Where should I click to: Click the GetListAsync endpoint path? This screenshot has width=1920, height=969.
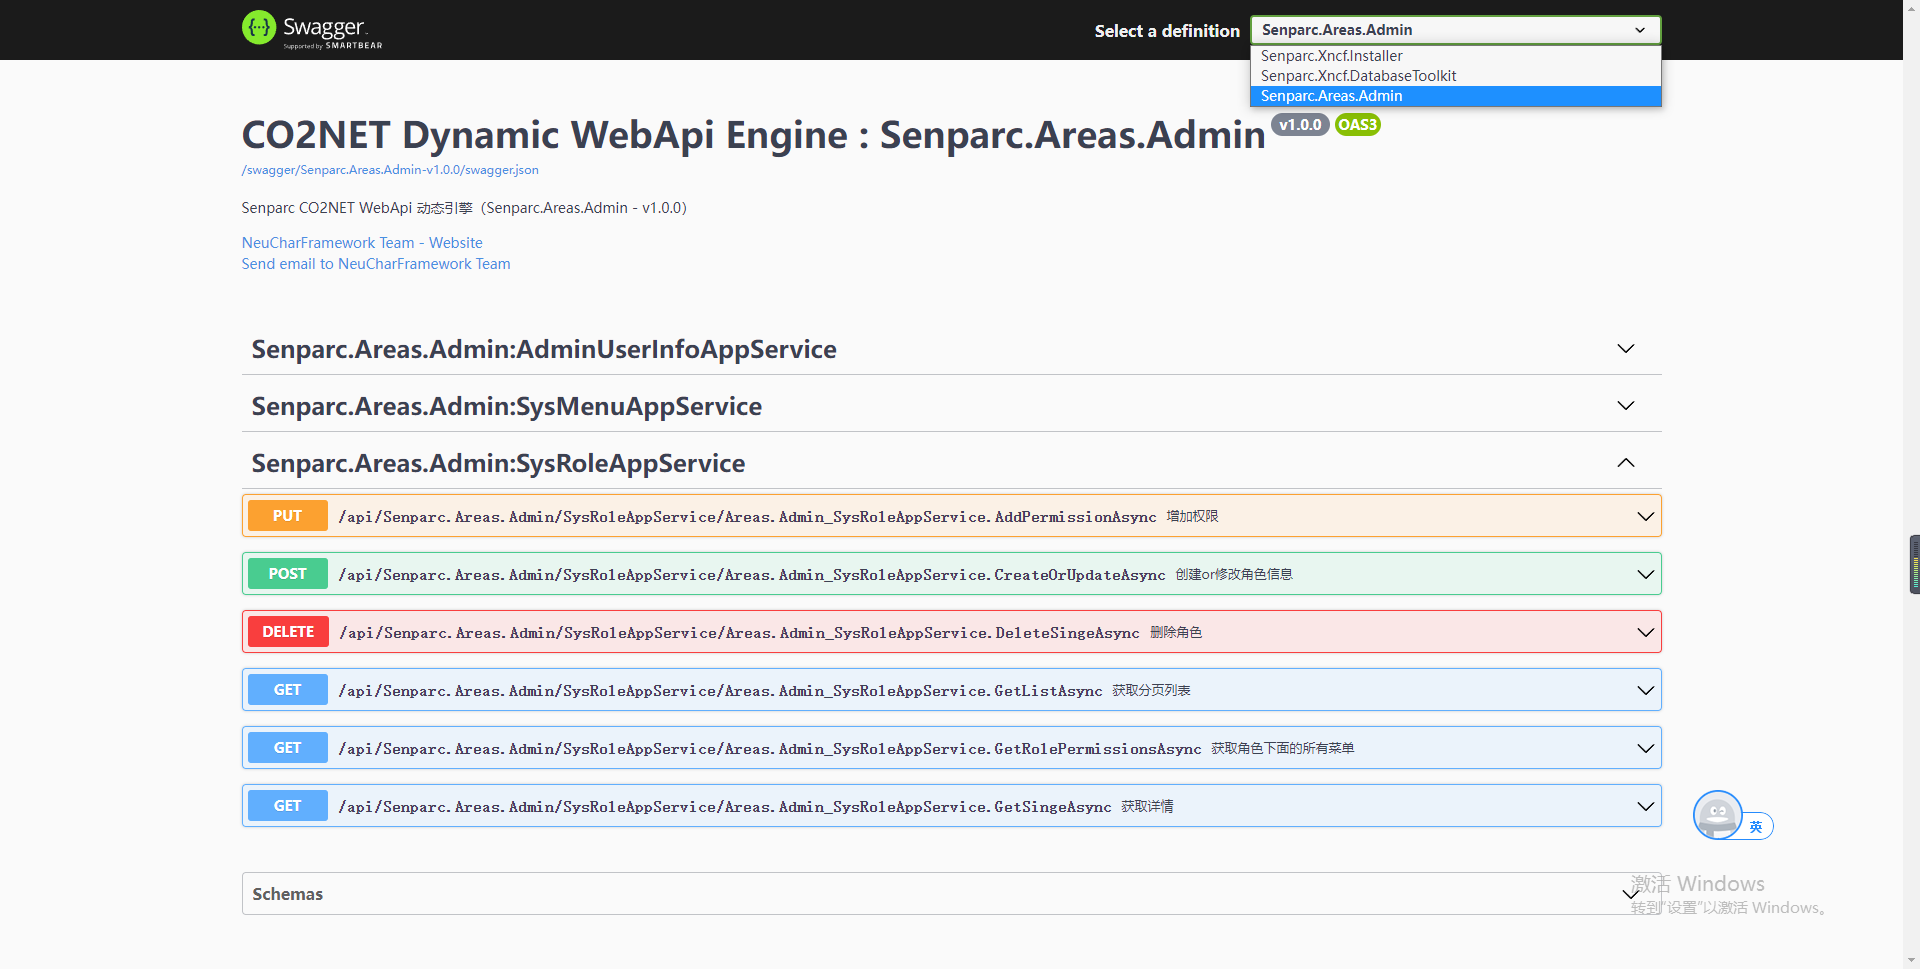(x=720, y=691)
